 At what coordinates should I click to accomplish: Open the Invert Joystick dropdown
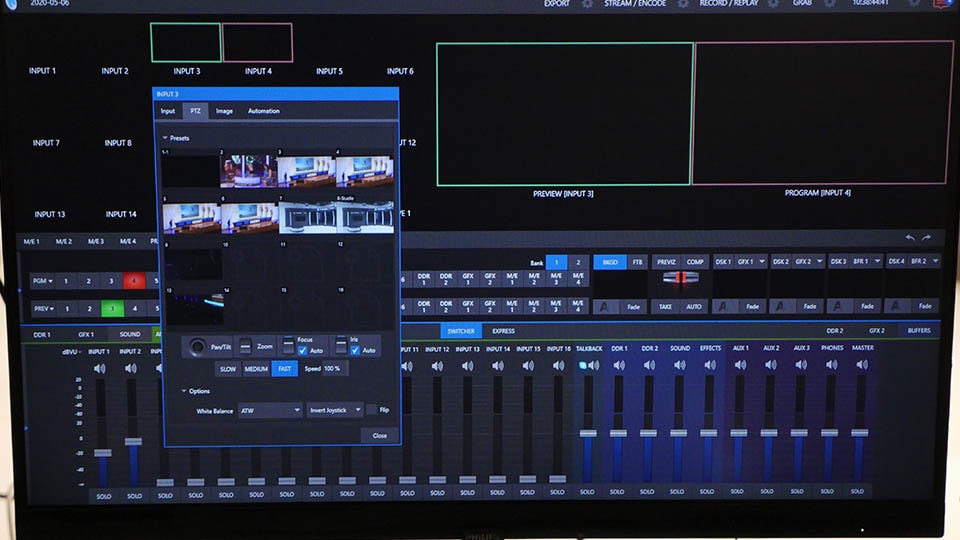pos(334,410)
